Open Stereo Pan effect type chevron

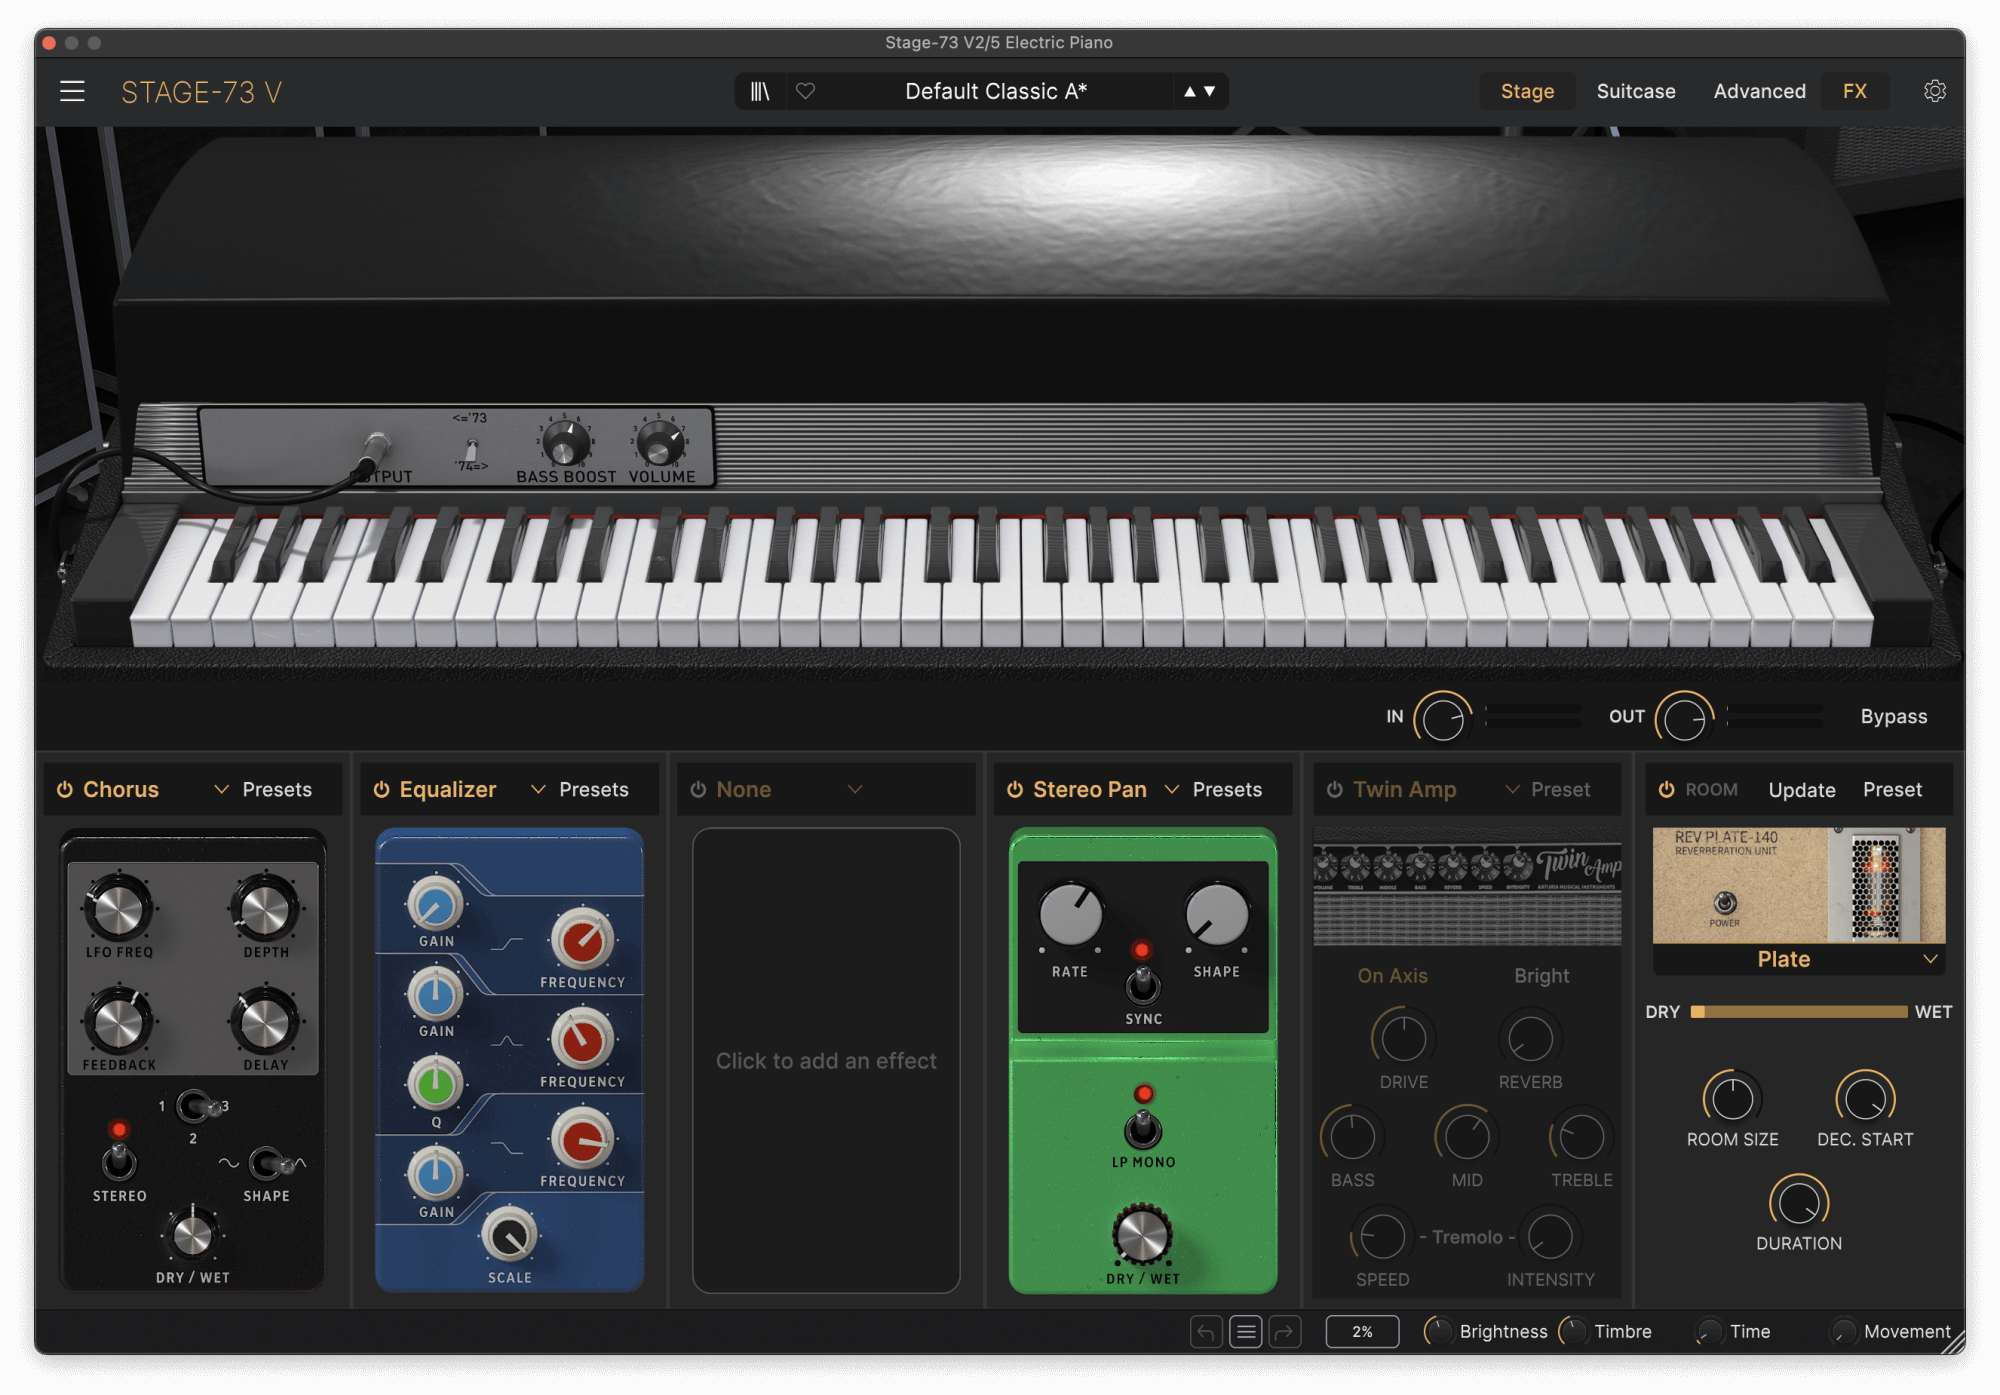pyautogui.click(x=1172, y=789)
